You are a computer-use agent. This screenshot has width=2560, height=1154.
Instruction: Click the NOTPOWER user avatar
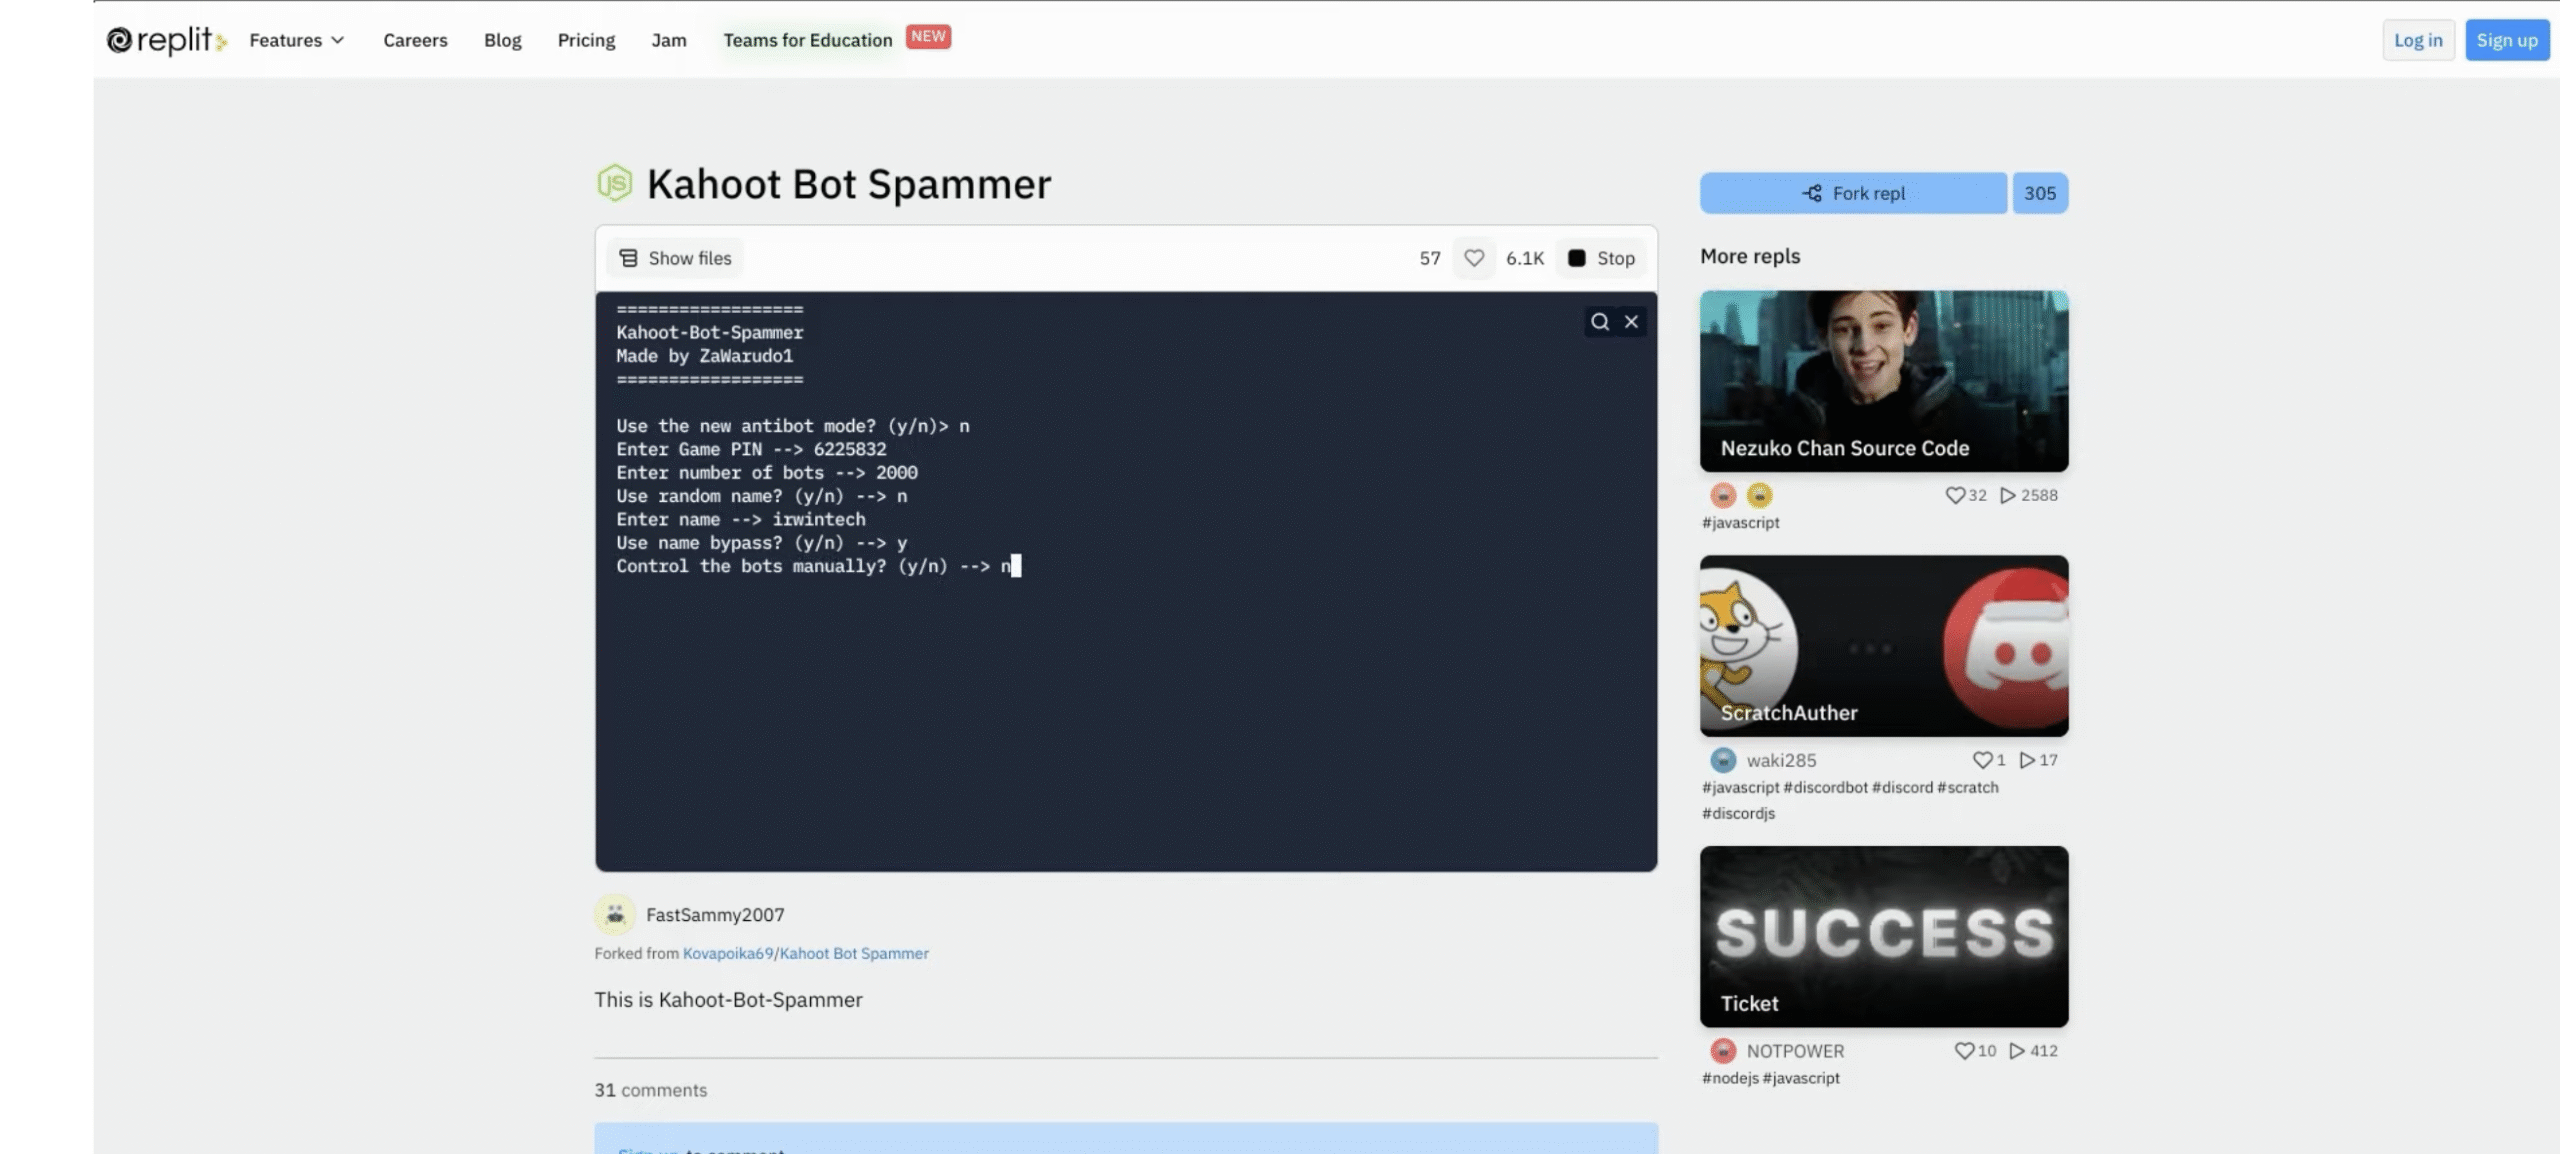coord(1722,1051)
